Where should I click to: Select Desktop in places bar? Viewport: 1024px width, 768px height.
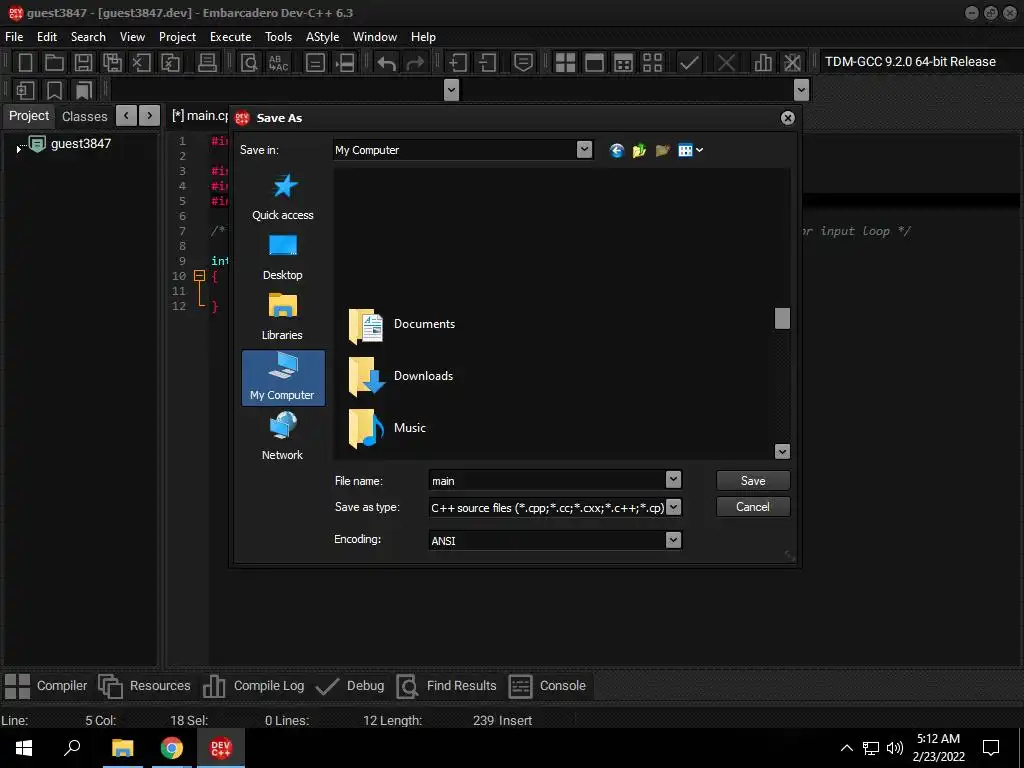tap(283, 257)
